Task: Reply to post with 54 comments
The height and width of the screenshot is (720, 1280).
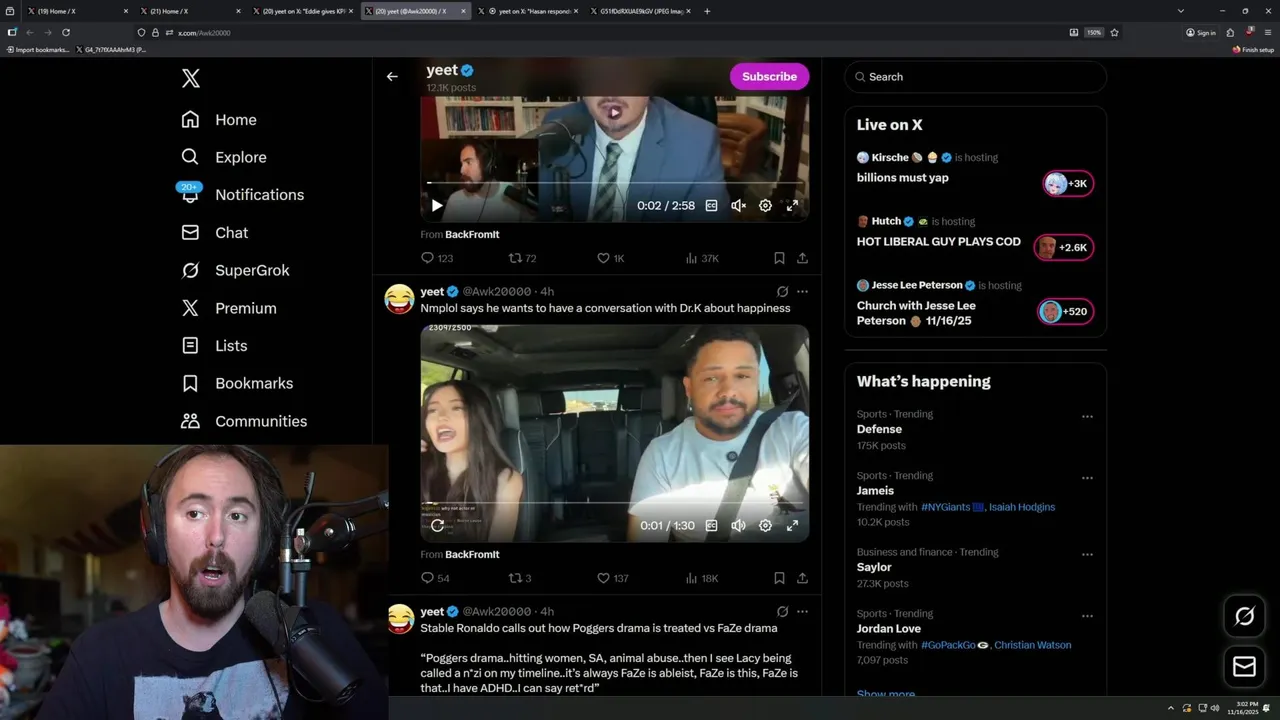Action: (x=435, y=578)
